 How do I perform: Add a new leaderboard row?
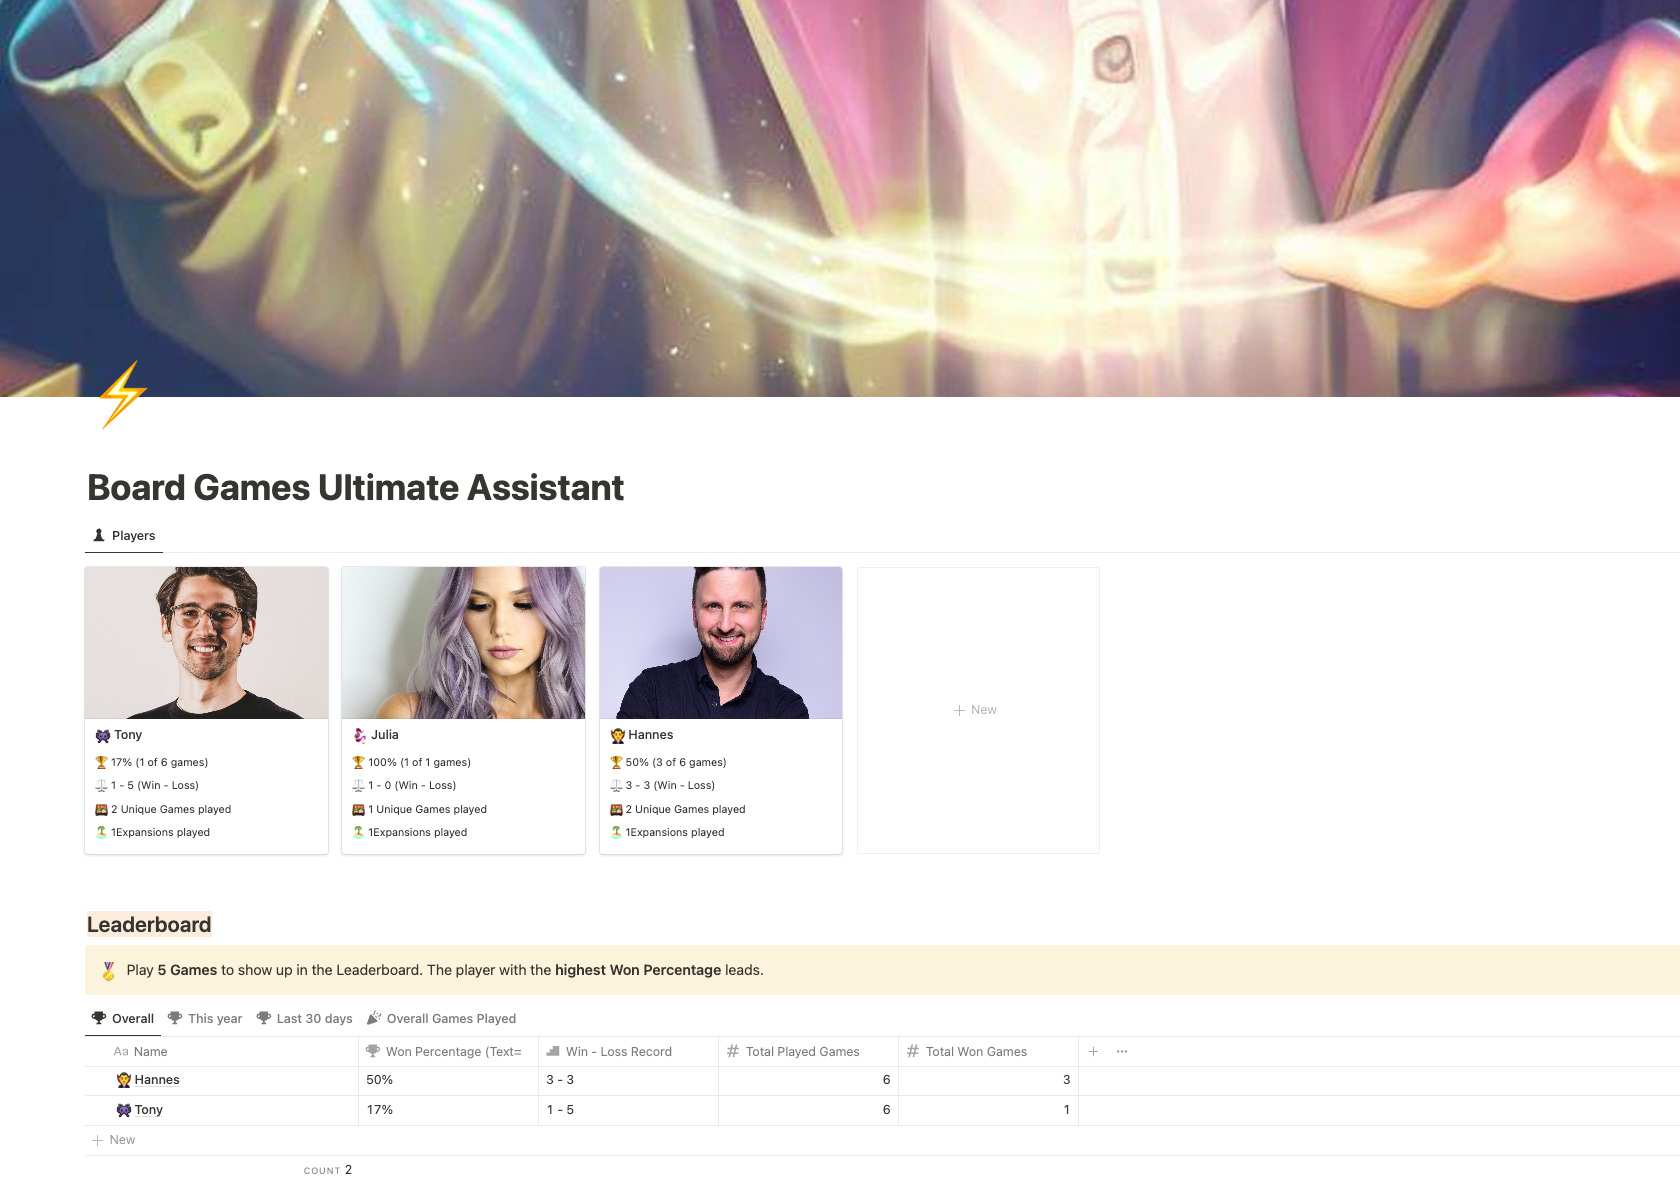tap(114, 1140)
